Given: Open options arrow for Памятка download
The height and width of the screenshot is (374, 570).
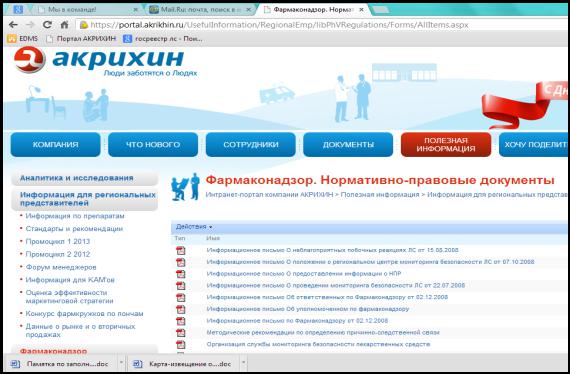Looking at the screenshot, I should (121, 363).
